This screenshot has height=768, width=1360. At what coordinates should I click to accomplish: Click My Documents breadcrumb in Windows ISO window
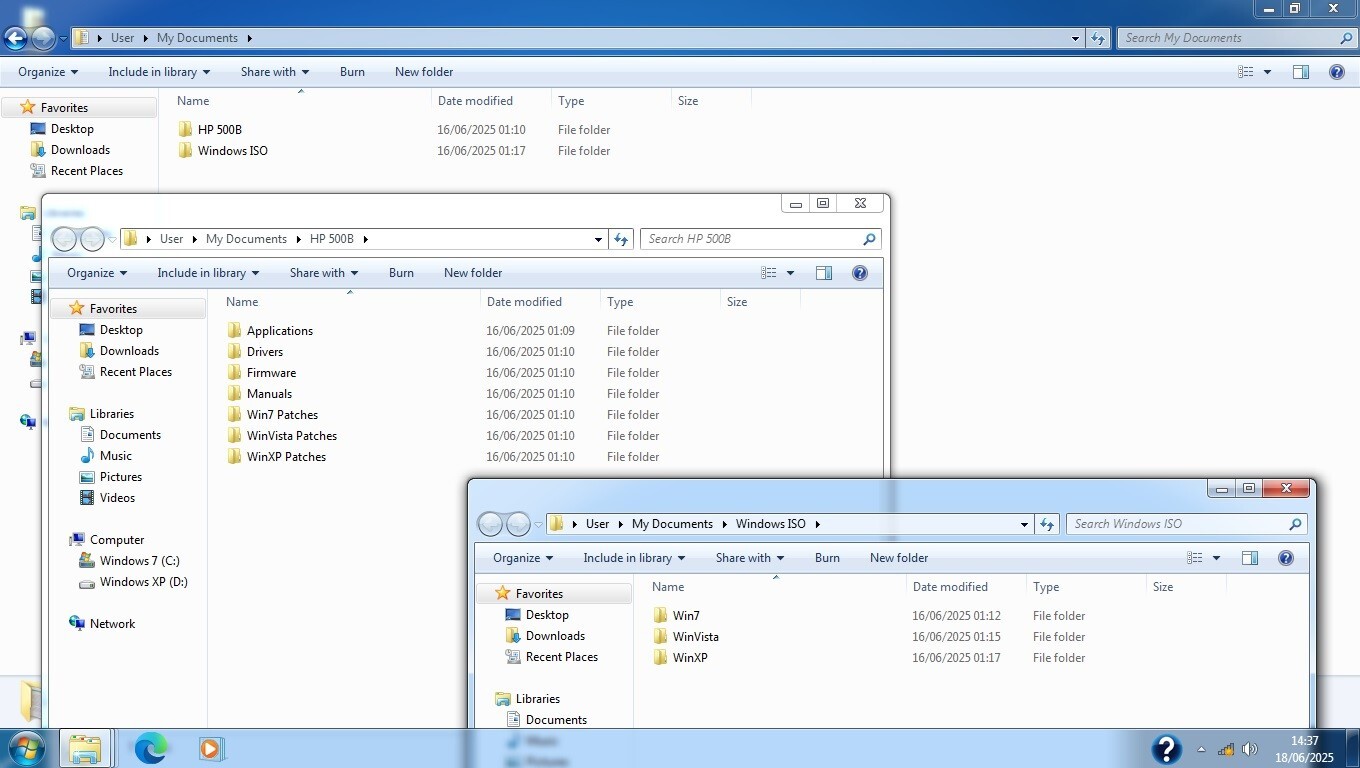pyautogui.click(x=672, y=524)
